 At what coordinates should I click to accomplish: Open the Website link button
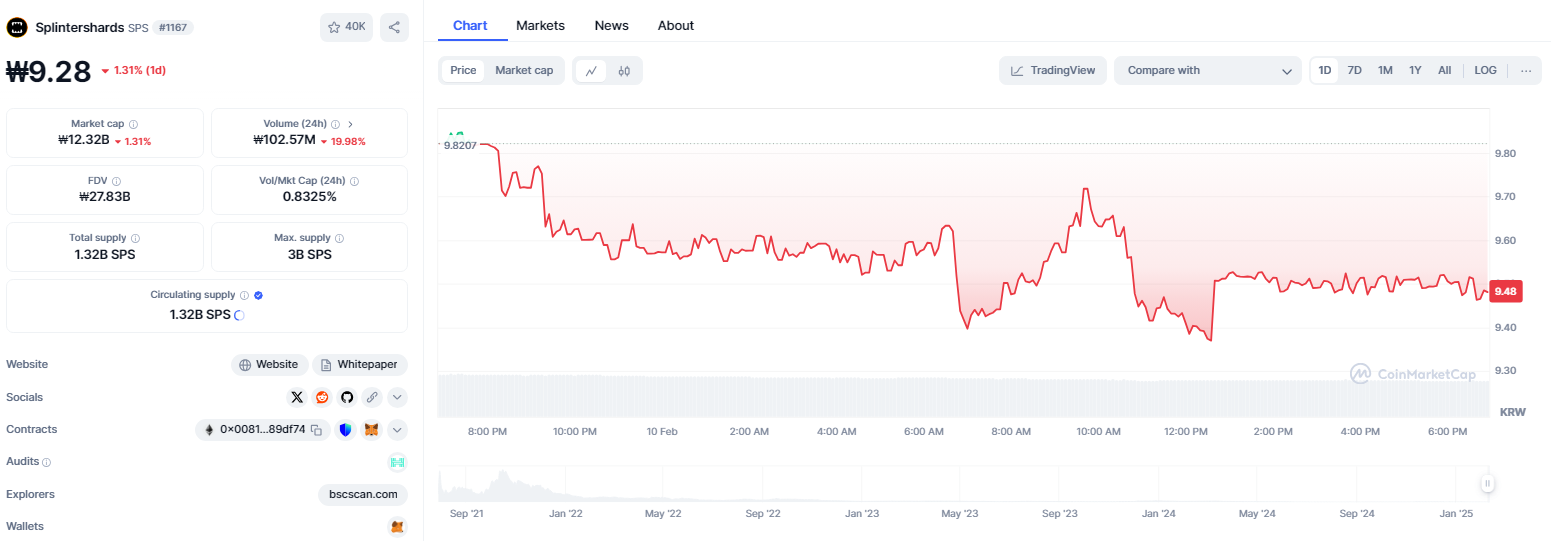268,365
